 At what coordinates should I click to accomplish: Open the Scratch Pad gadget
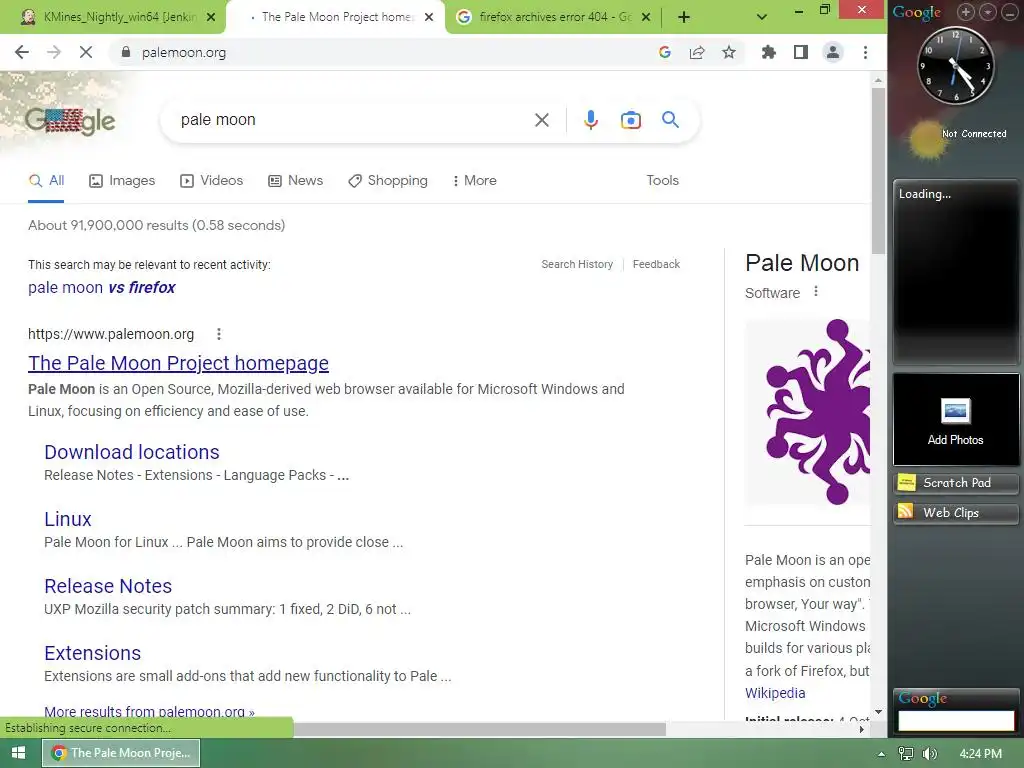click(955, 483)
